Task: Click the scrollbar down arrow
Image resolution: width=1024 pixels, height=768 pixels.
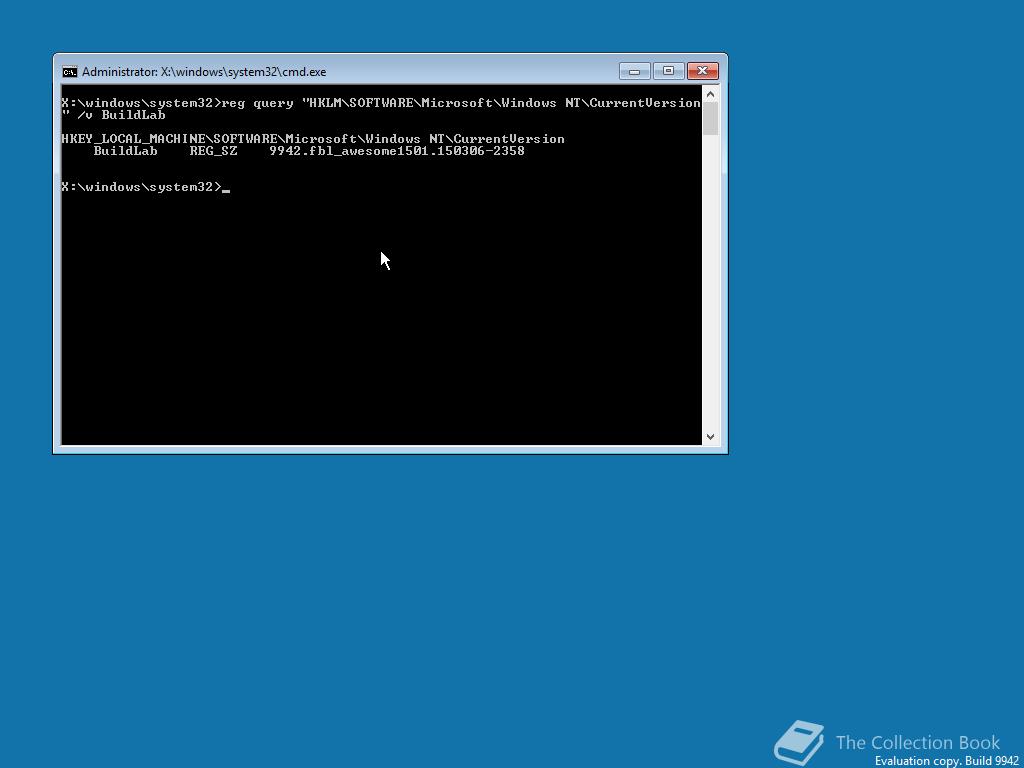Action: pos(711,437)
